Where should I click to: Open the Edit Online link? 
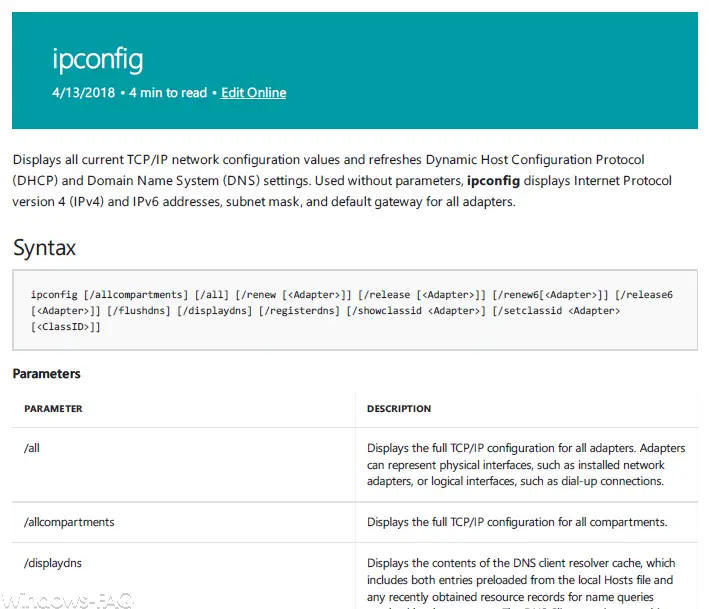point(253,93)
